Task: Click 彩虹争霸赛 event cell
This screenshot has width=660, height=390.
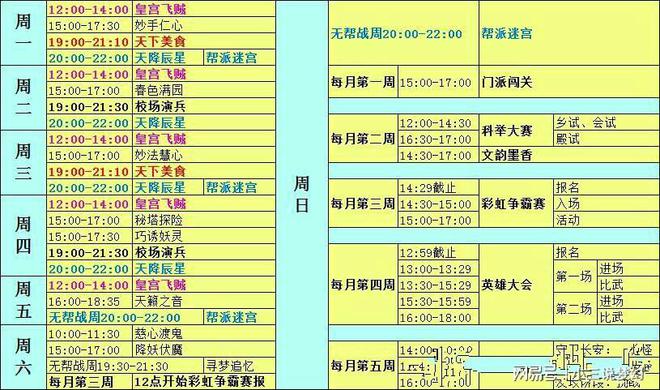Action: 516,204
